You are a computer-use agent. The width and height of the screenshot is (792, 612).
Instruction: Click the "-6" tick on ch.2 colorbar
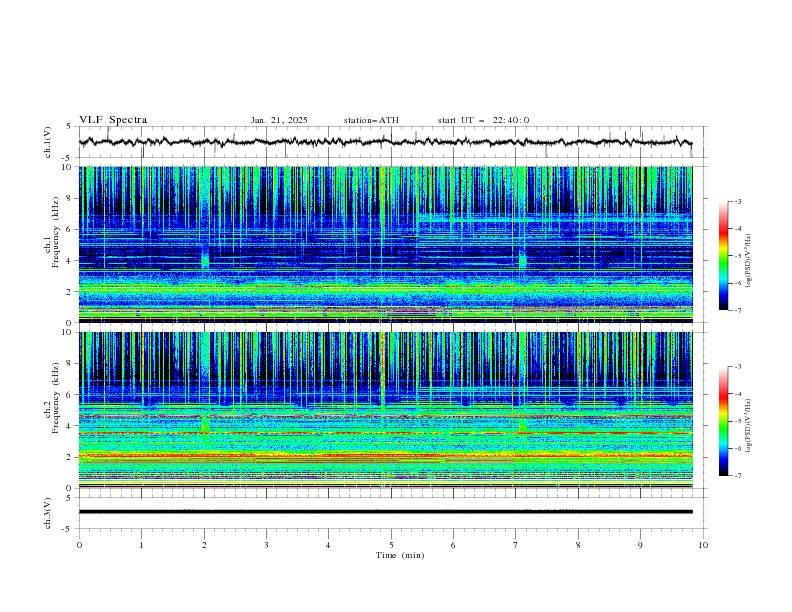[x=737, y=448]
